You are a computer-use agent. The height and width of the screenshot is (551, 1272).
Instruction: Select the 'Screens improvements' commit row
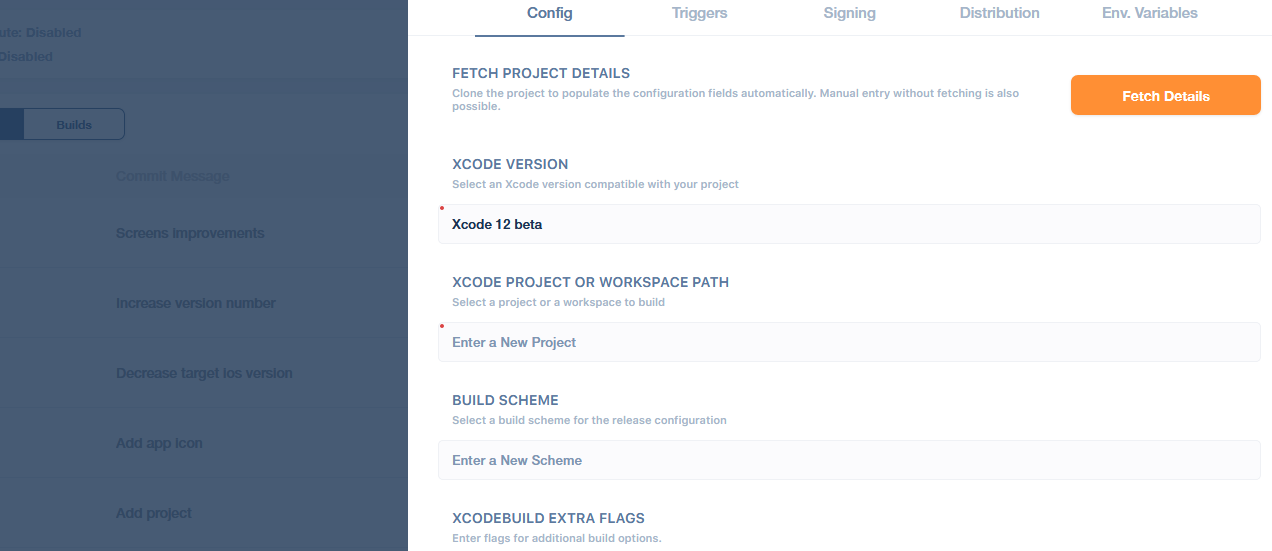(x=204, y=233)
